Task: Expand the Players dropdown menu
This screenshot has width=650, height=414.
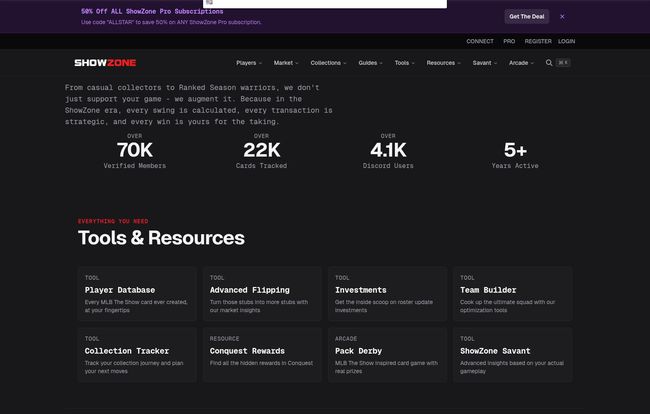Action: click(x=249, y=63)
